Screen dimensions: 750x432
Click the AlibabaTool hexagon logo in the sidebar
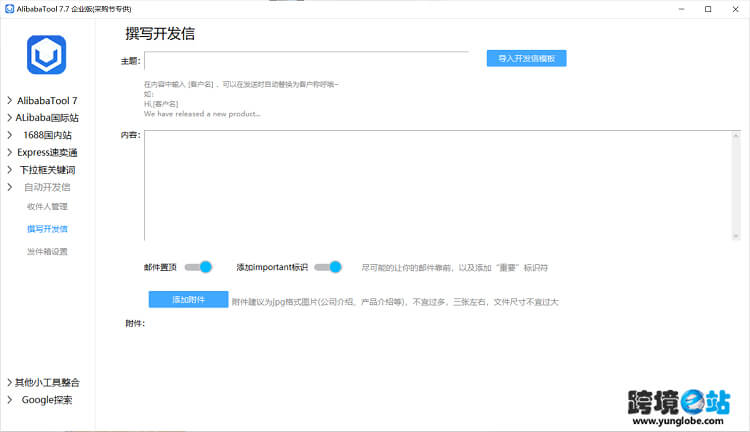point(46,55)
